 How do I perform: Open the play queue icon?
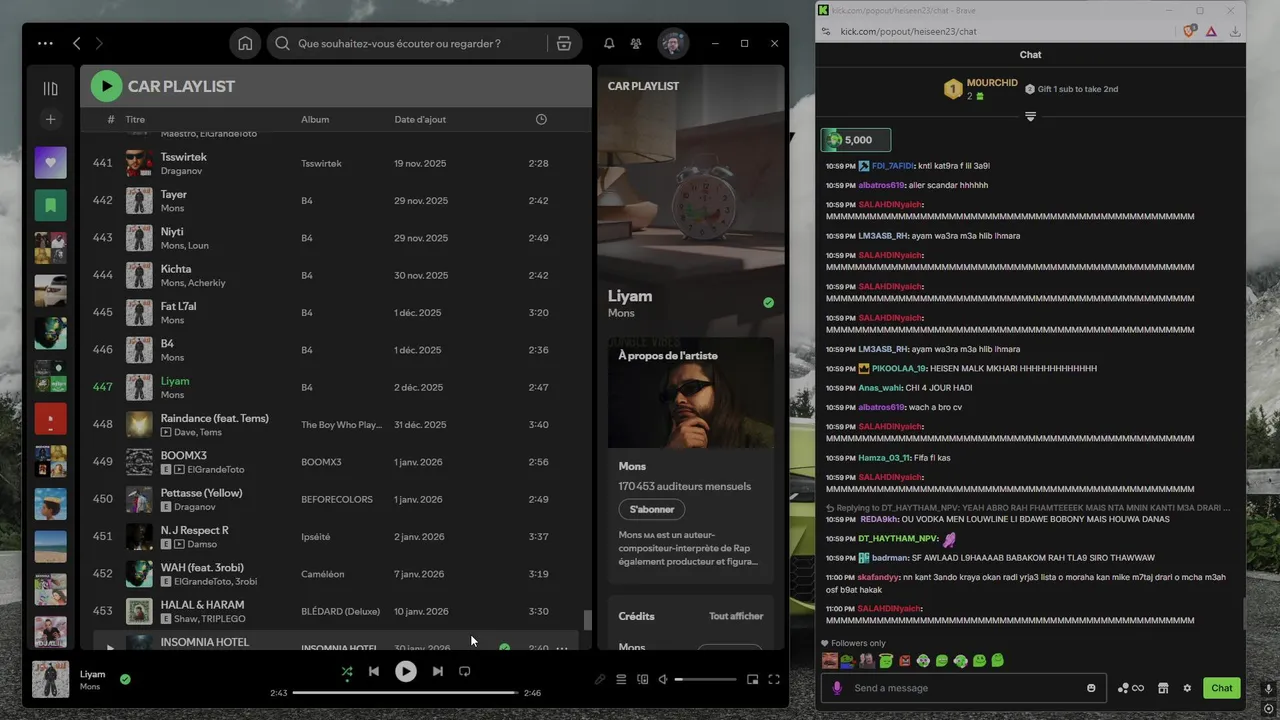tap(621, 680)
